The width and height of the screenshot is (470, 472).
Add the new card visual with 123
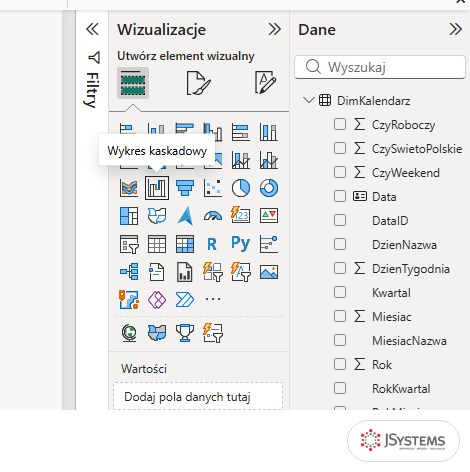click(241, 215)
